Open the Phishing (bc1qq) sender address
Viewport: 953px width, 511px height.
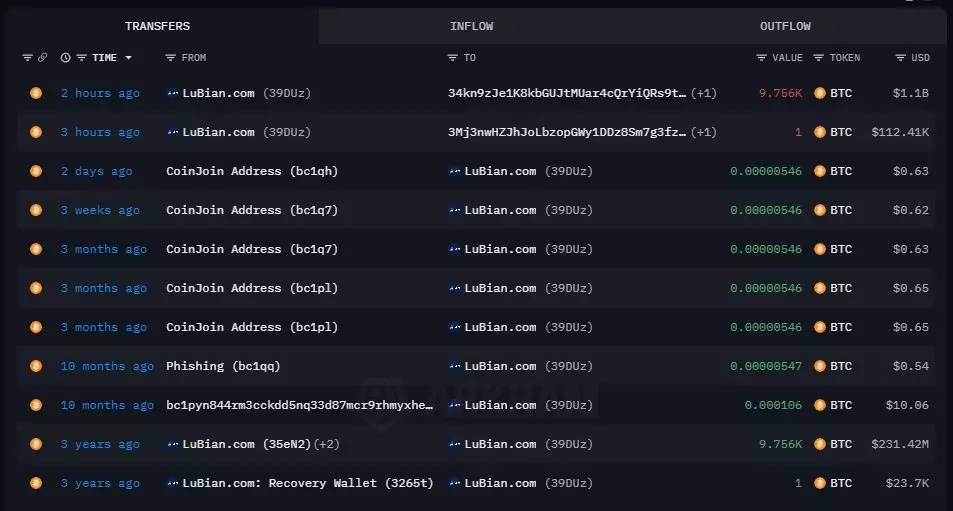223,366
